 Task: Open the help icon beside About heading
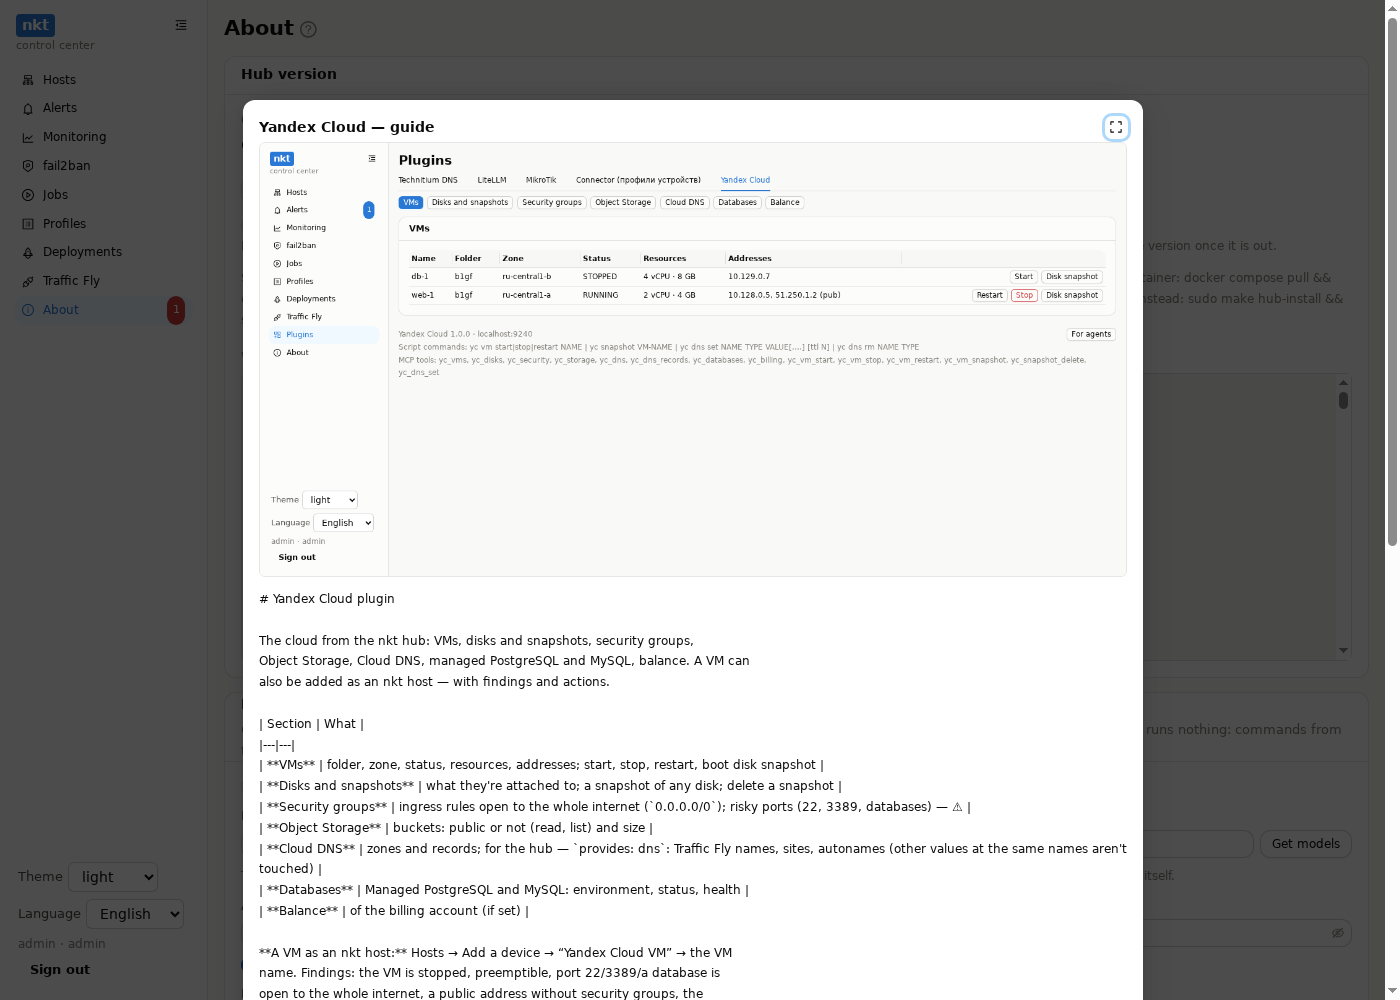[308, 30]
